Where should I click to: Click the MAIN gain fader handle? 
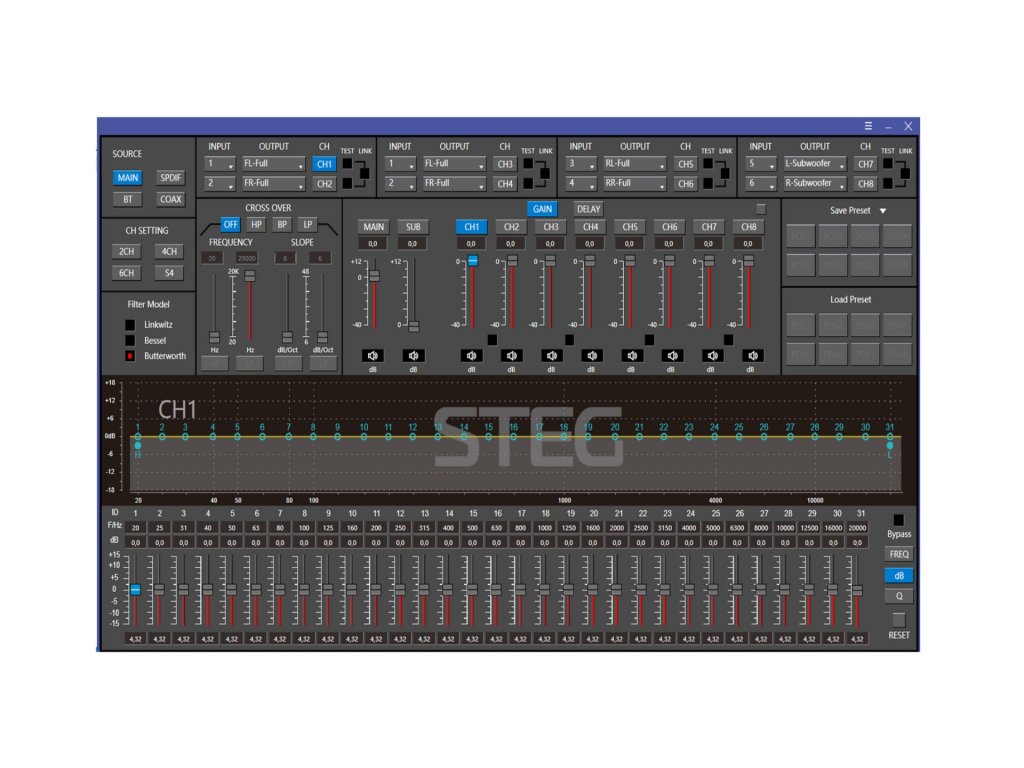click(x=374, y=277)
